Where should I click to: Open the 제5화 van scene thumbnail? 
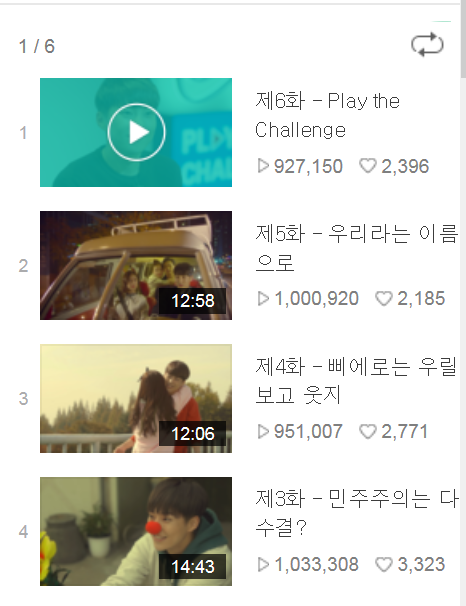coord(136,265)
